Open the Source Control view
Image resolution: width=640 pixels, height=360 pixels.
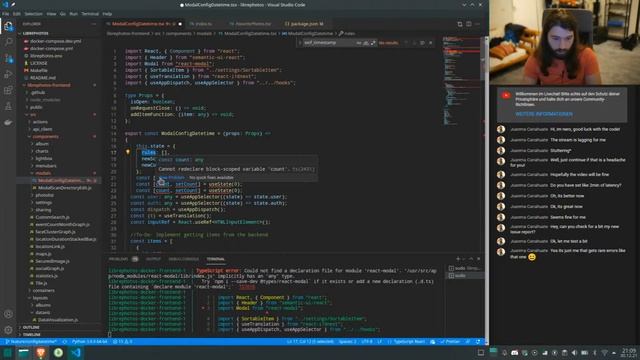[8, 58]
